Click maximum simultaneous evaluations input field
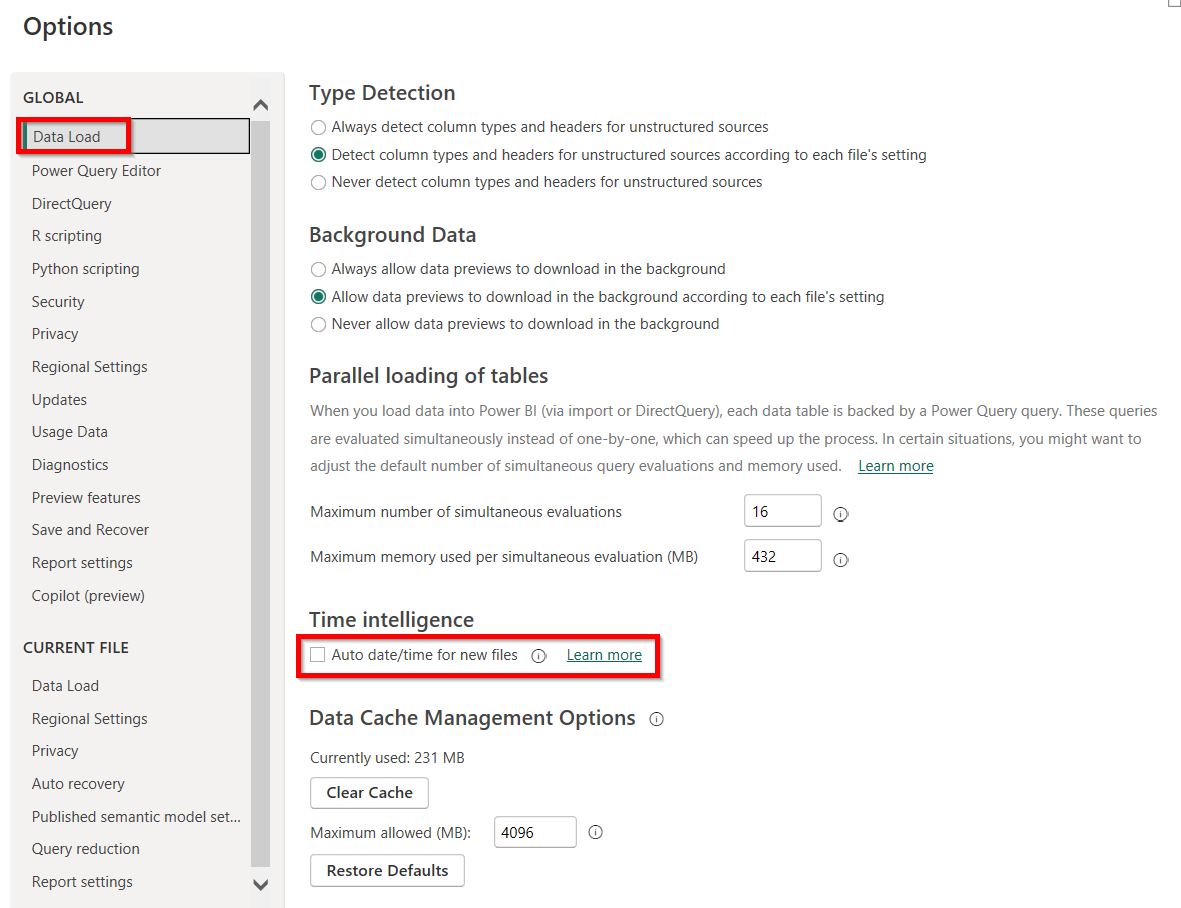Viewport: 1181px width, 908px height. click(x=783, y=511)
